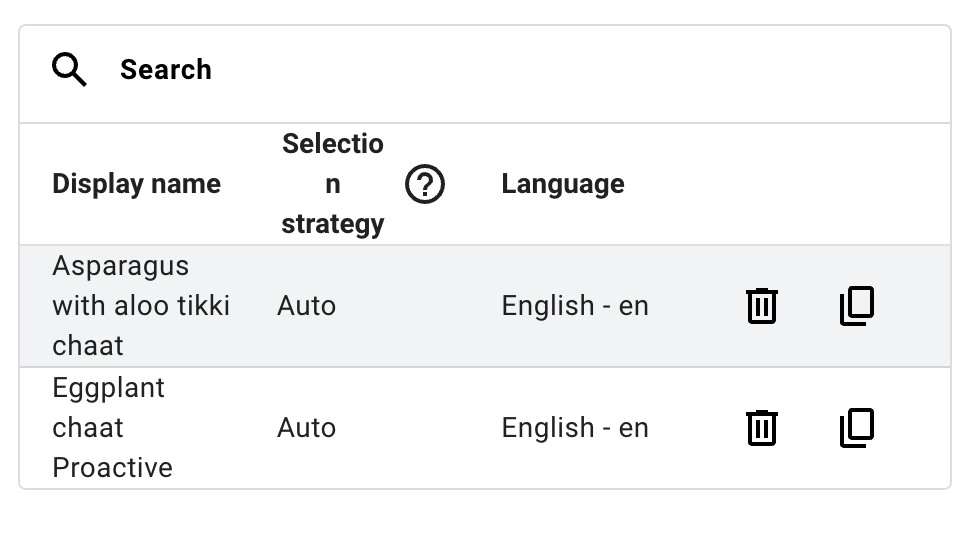The height and width of the screenshot is (538, 978).
Task: Click Auto strategy in the Eggplant row
Action: [x=306, y=428]
